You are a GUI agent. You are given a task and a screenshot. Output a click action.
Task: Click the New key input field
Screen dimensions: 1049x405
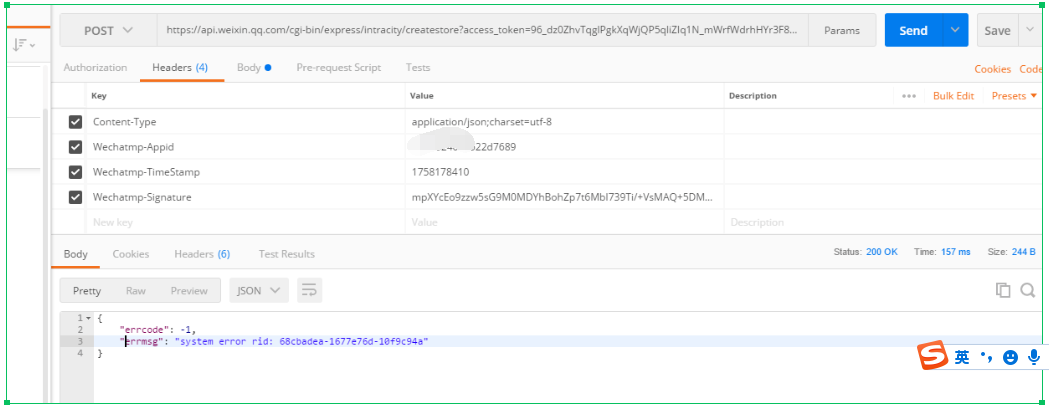pyautogui.click(x=246, y=222)
